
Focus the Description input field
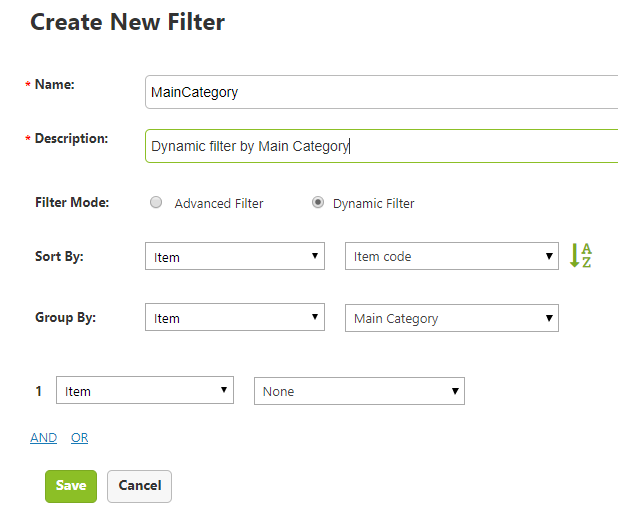click(x=382, y=146)
